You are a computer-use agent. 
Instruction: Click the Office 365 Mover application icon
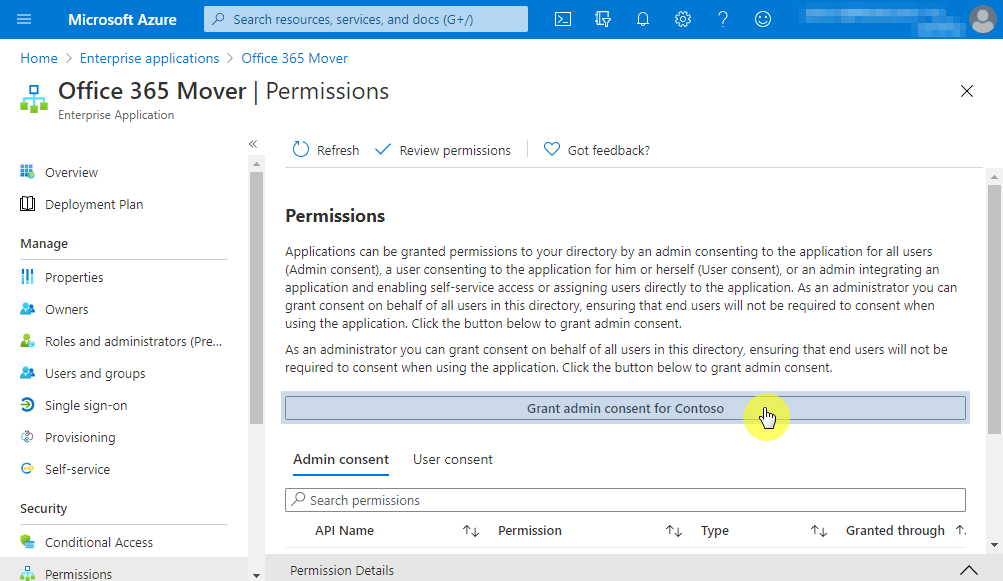coord(33,99)
